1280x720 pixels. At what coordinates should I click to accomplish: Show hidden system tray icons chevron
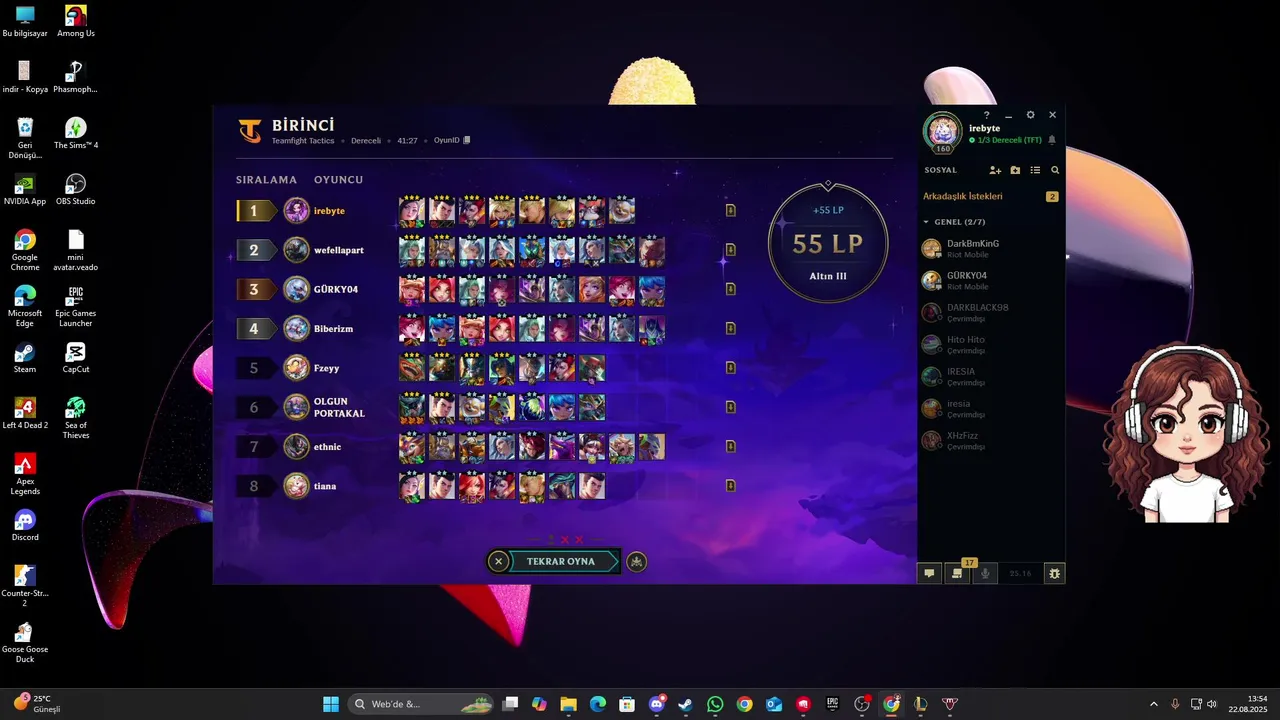coord(1153,704)
